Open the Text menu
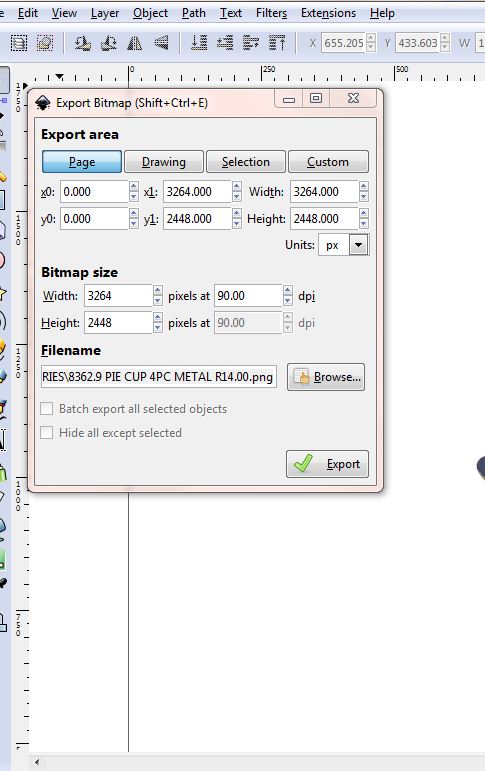 click(231, 13)
